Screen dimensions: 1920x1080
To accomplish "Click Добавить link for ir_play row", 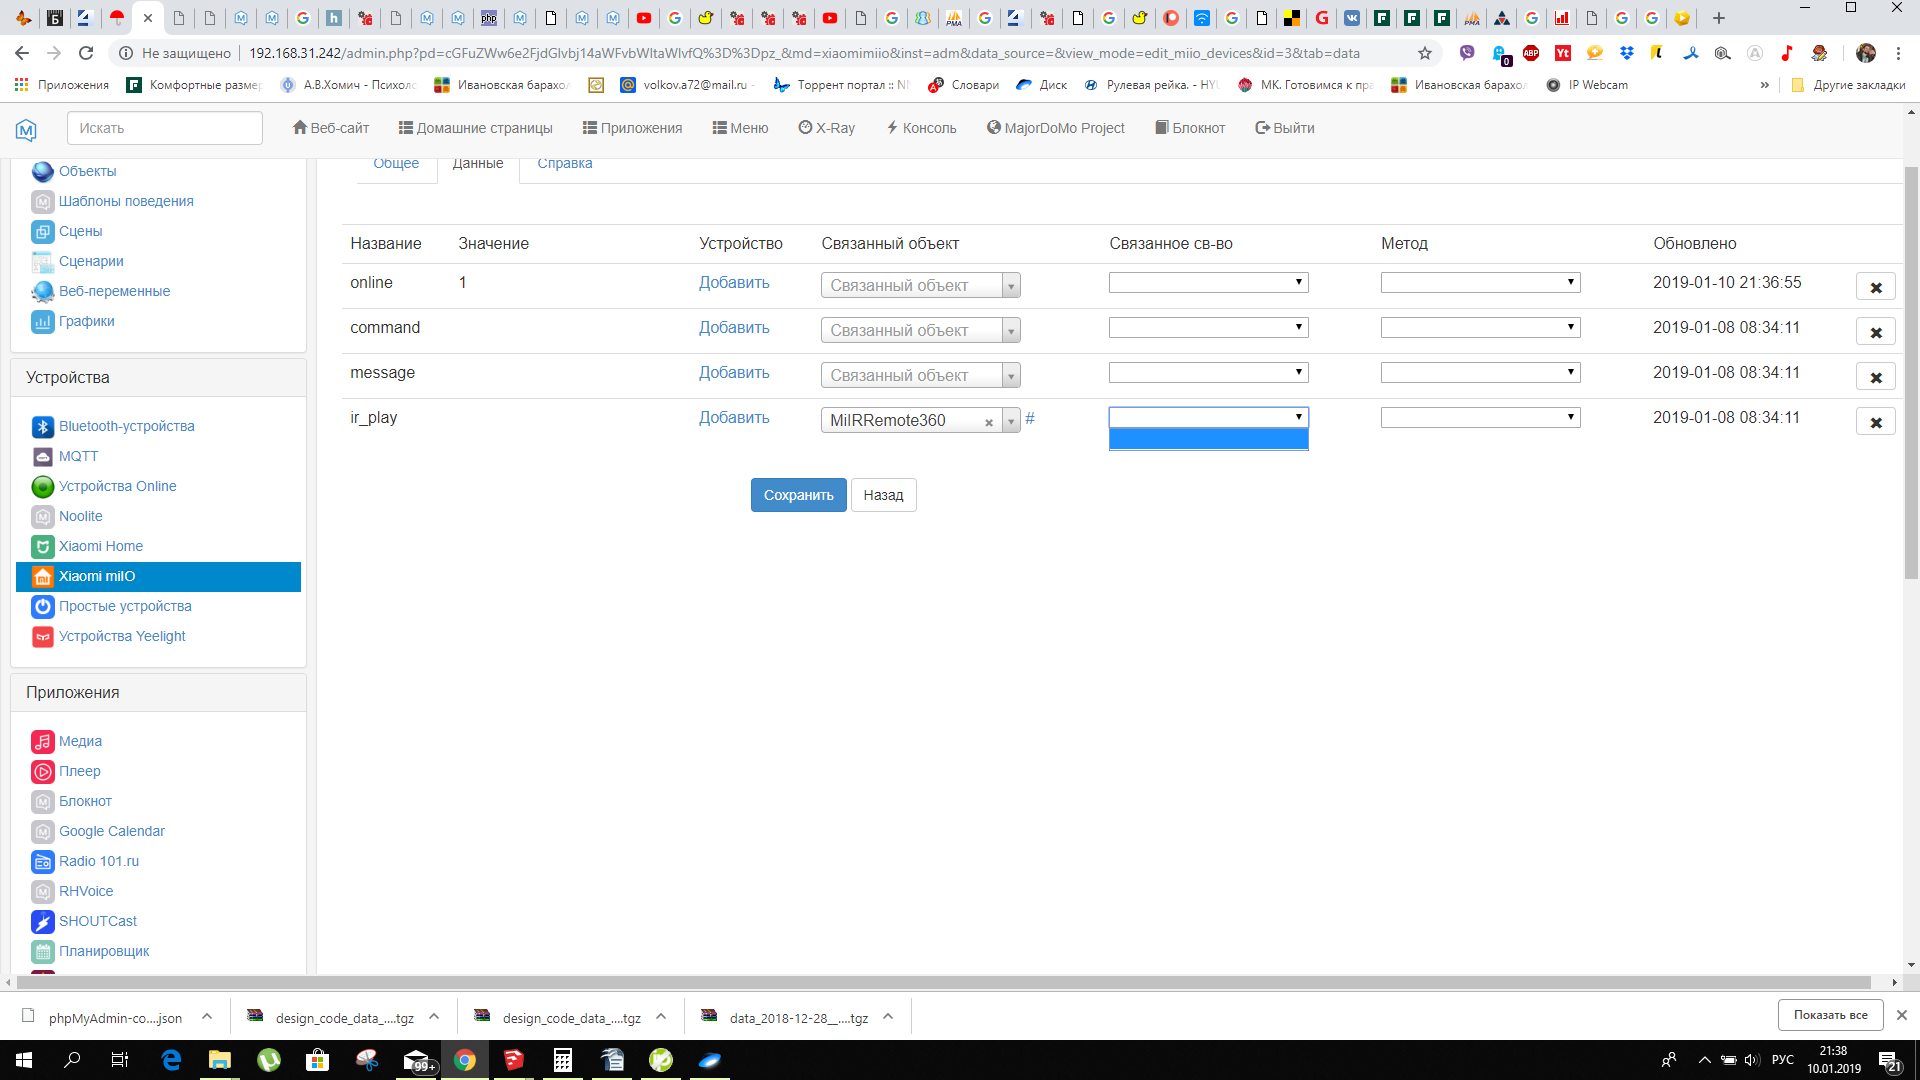I will click(x=734, y=418).
